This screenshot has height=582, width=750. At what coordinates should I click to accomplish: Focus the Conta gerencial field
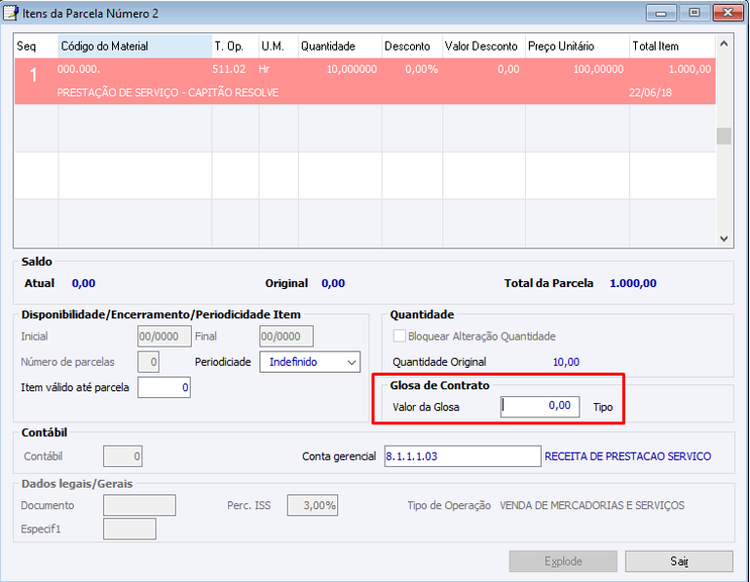point(463,456)
